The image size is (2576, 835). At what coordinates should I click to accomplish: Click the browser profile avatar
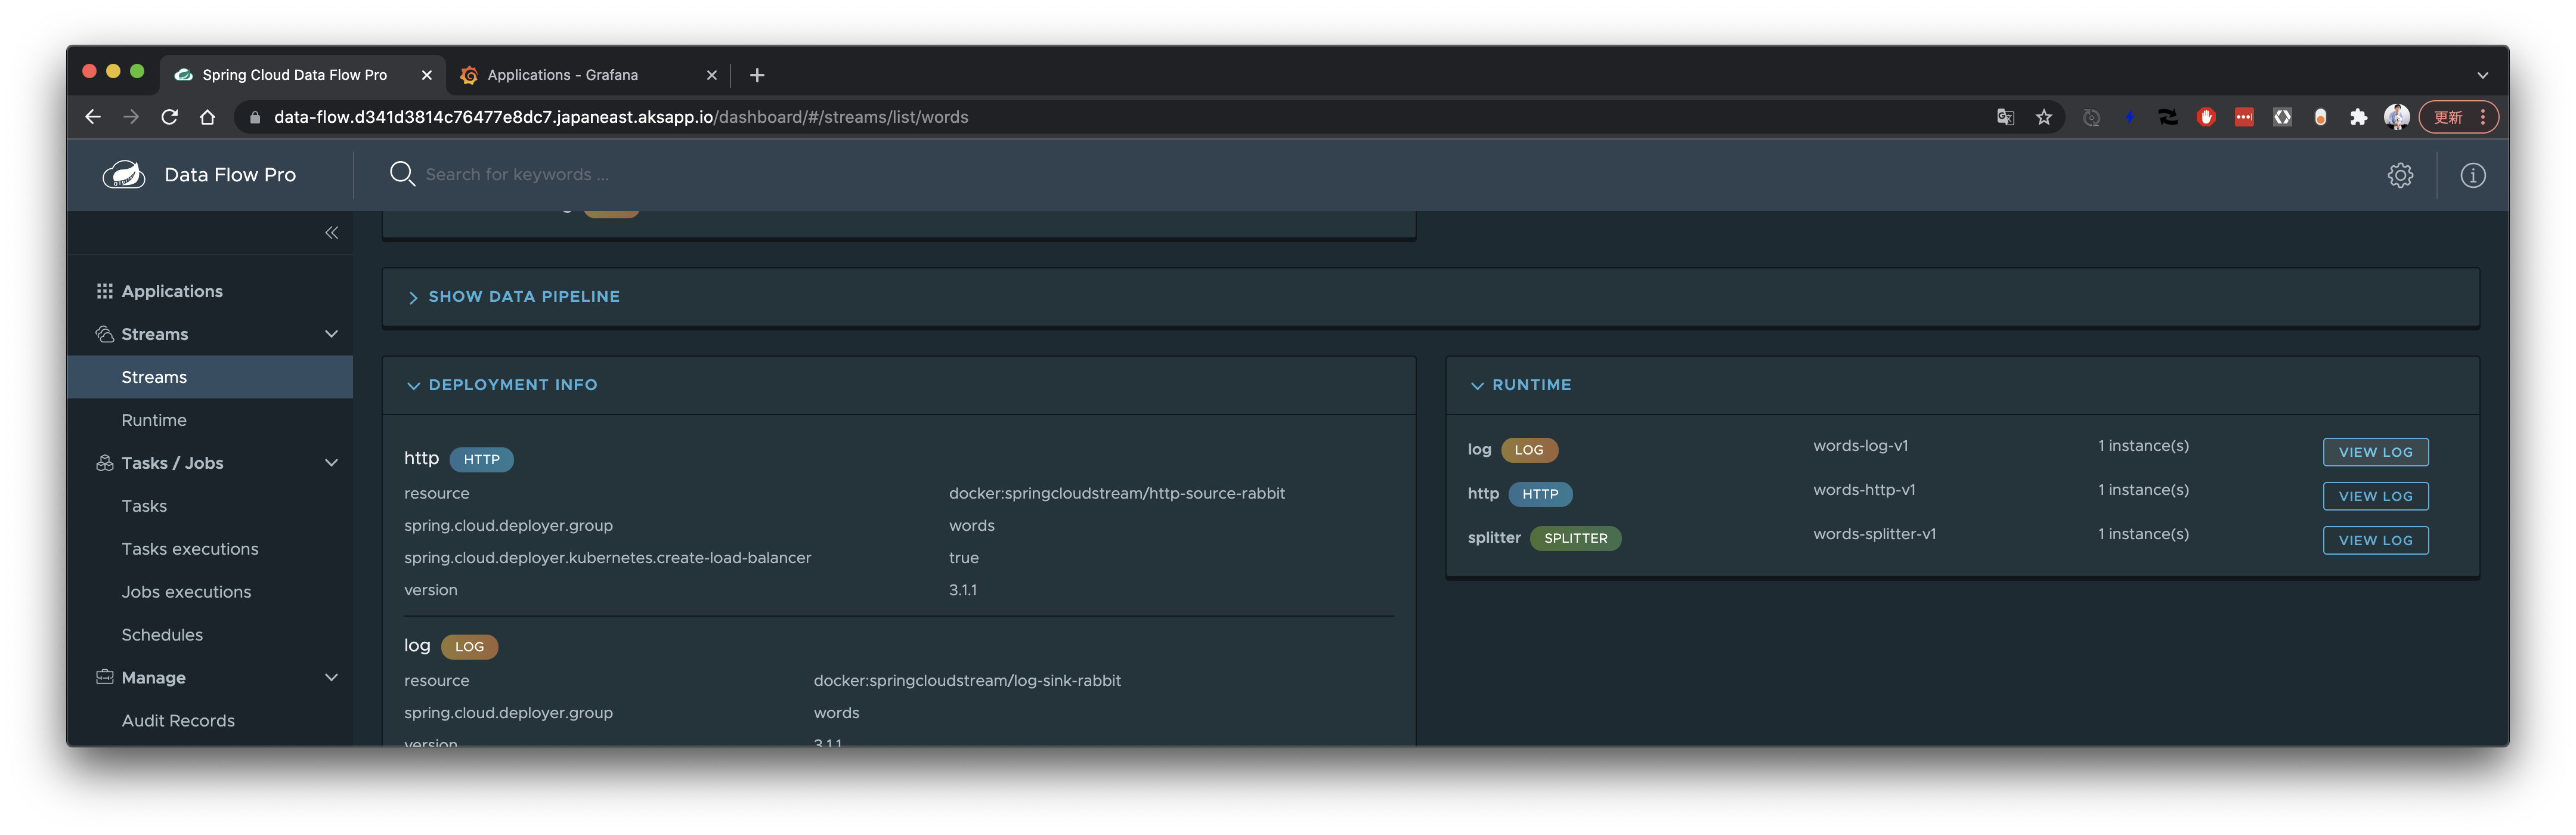[x=2396, y=117]
